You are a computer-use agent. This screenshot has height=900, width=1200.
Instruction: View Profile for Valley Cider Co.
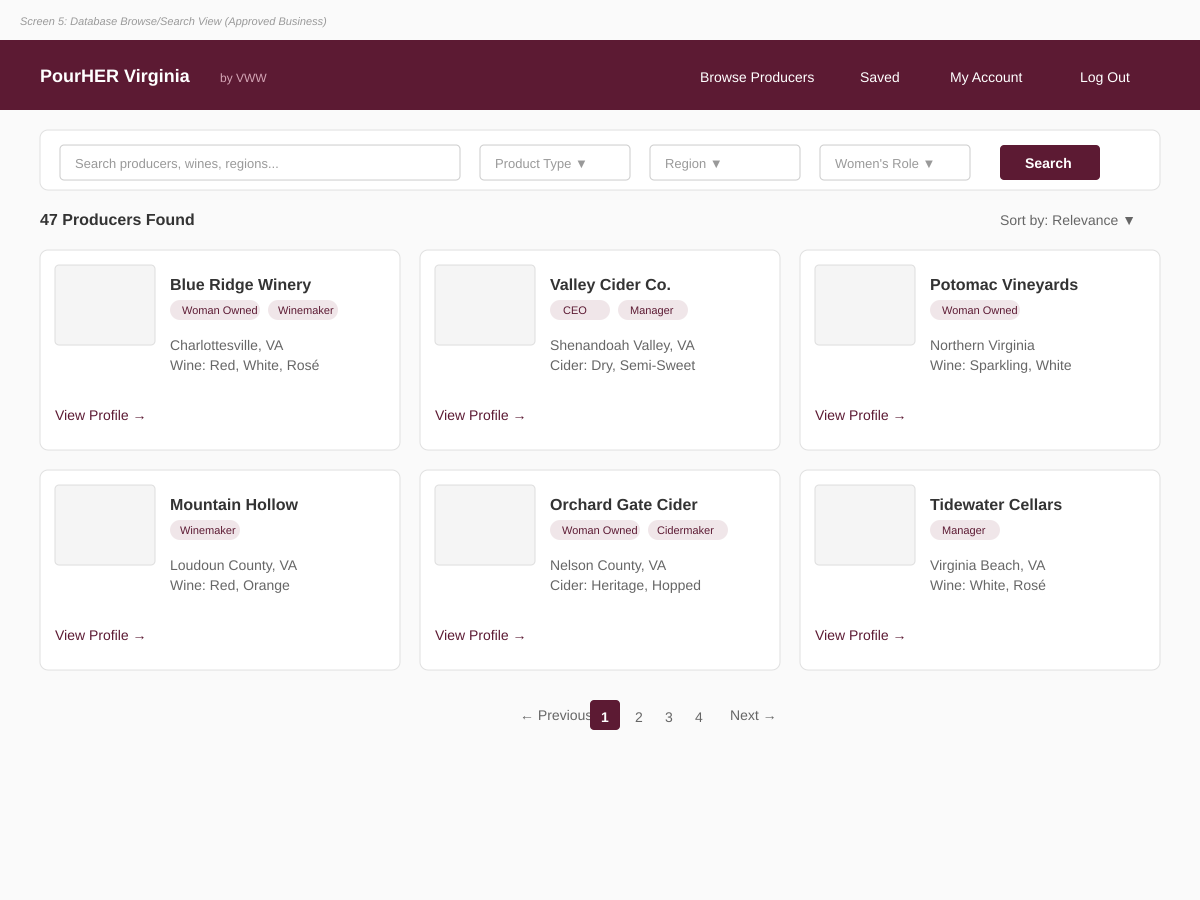click(x=480, y=415)
